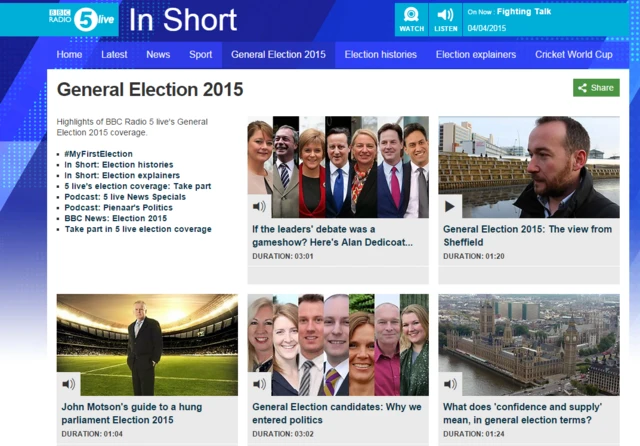Open the Election explainers nav item
The height and width of the screenshot is (446, 640).
(x=476, y=54)
